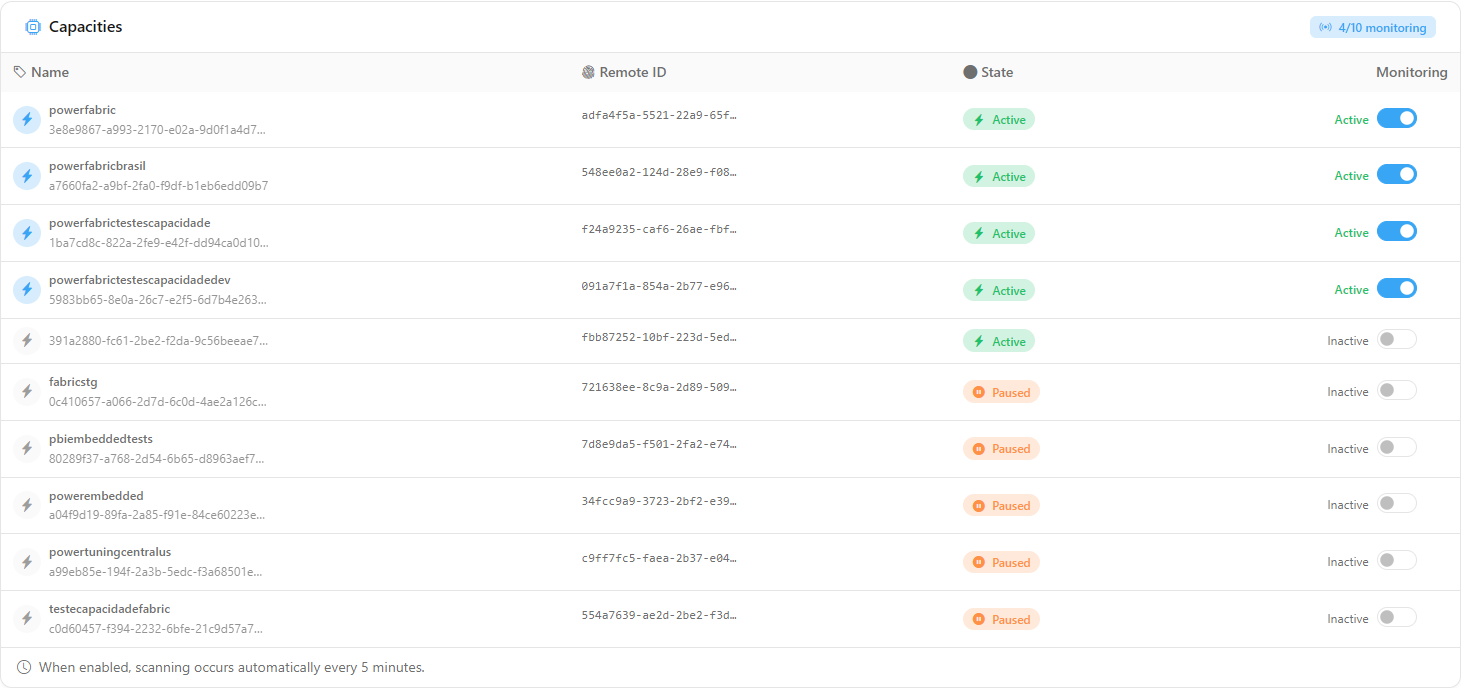Screen dimensions: 1461x688
Task: Click the grey lightning icon beside powerembedded
Action: click(27, 506)
